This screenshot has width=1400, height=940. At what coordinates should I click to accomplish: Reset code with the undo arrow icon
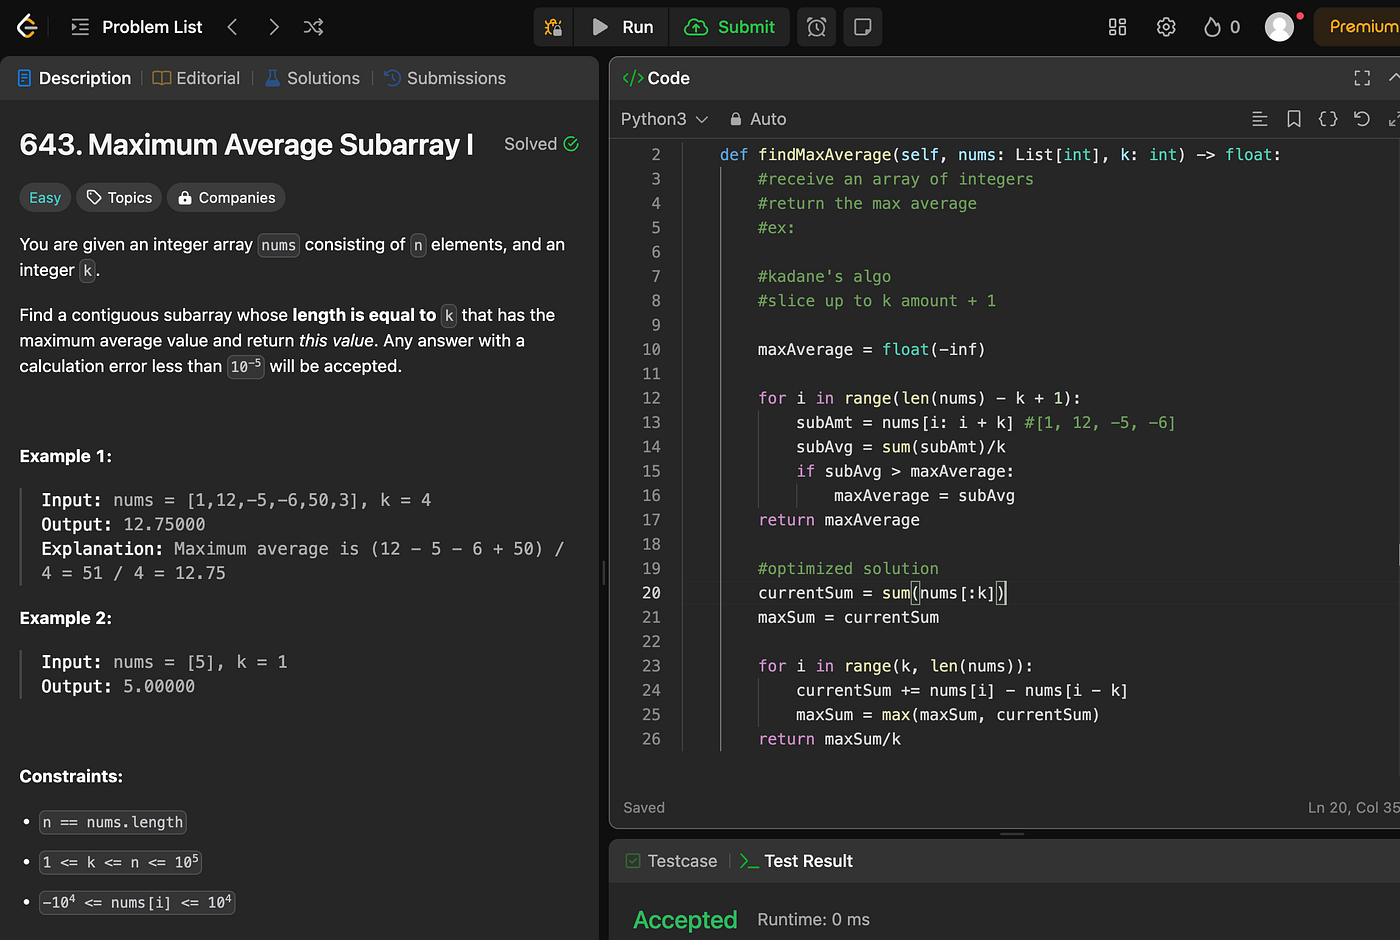1361,119
